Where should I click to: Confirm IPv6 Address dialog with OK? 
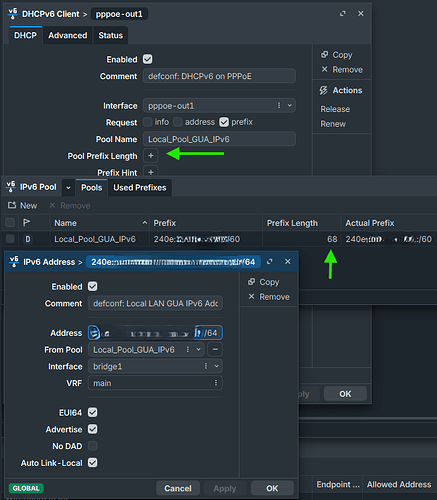click(272, 488)
